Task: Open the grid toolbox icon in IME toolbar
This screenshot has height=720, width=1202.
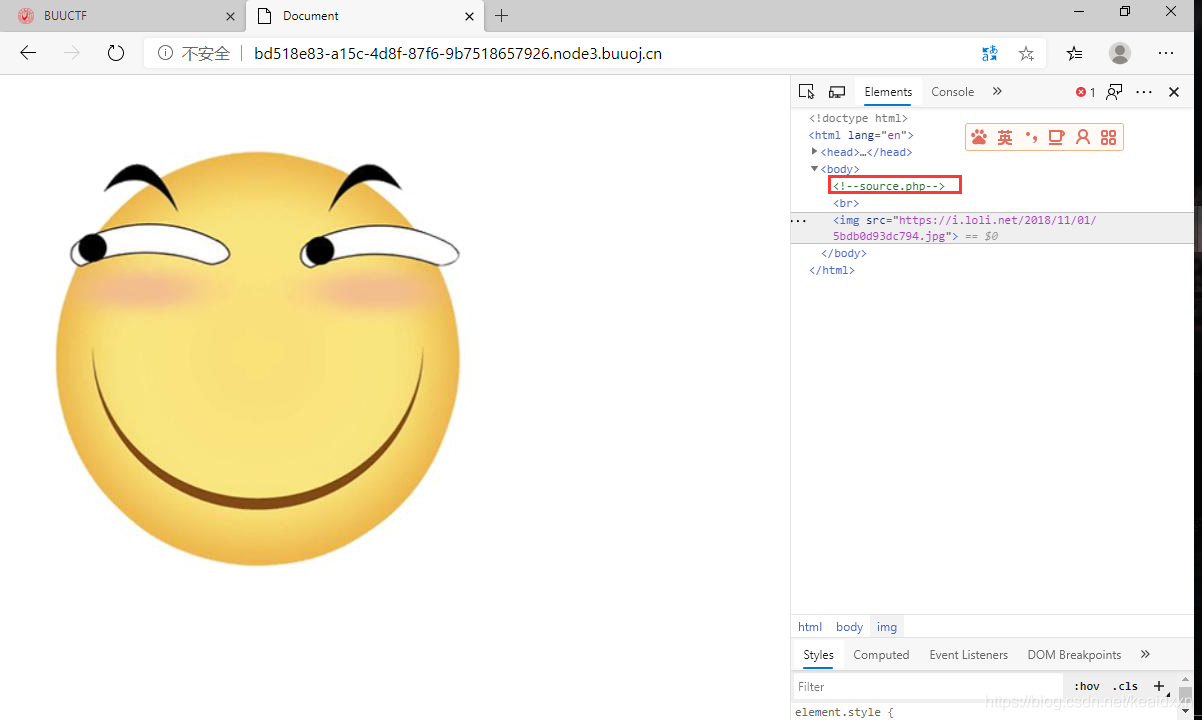Action: (x=1108, y=138)
